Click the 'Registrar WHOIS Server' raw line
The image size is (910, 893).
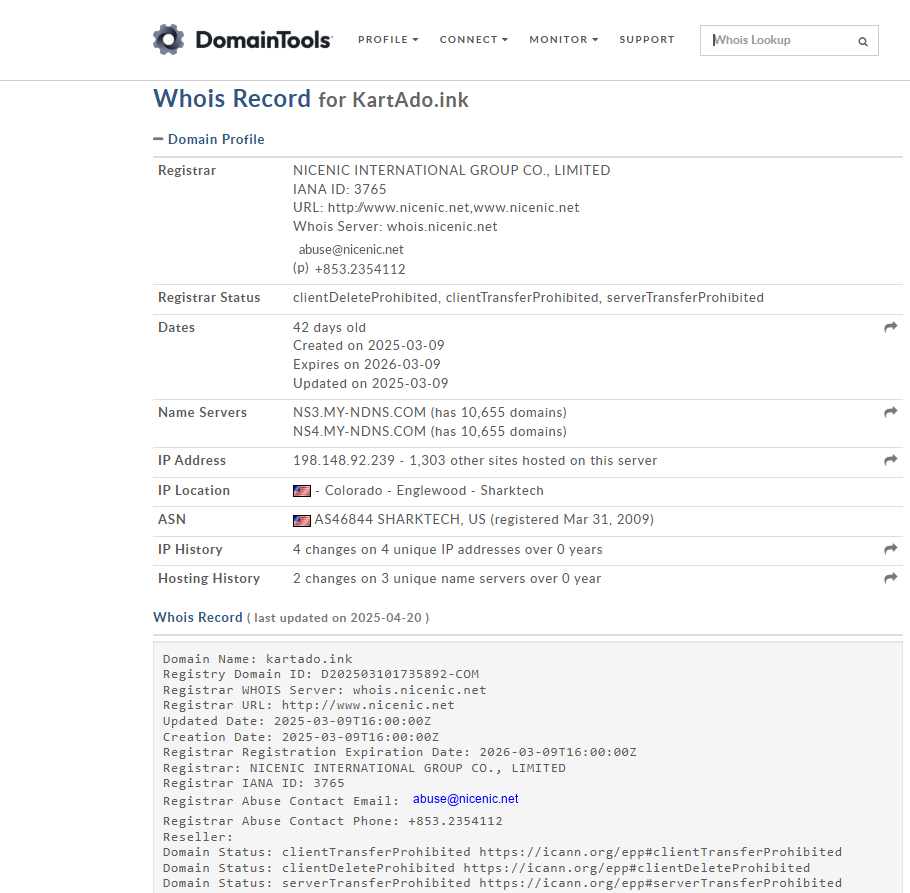[x=324, y=690]
